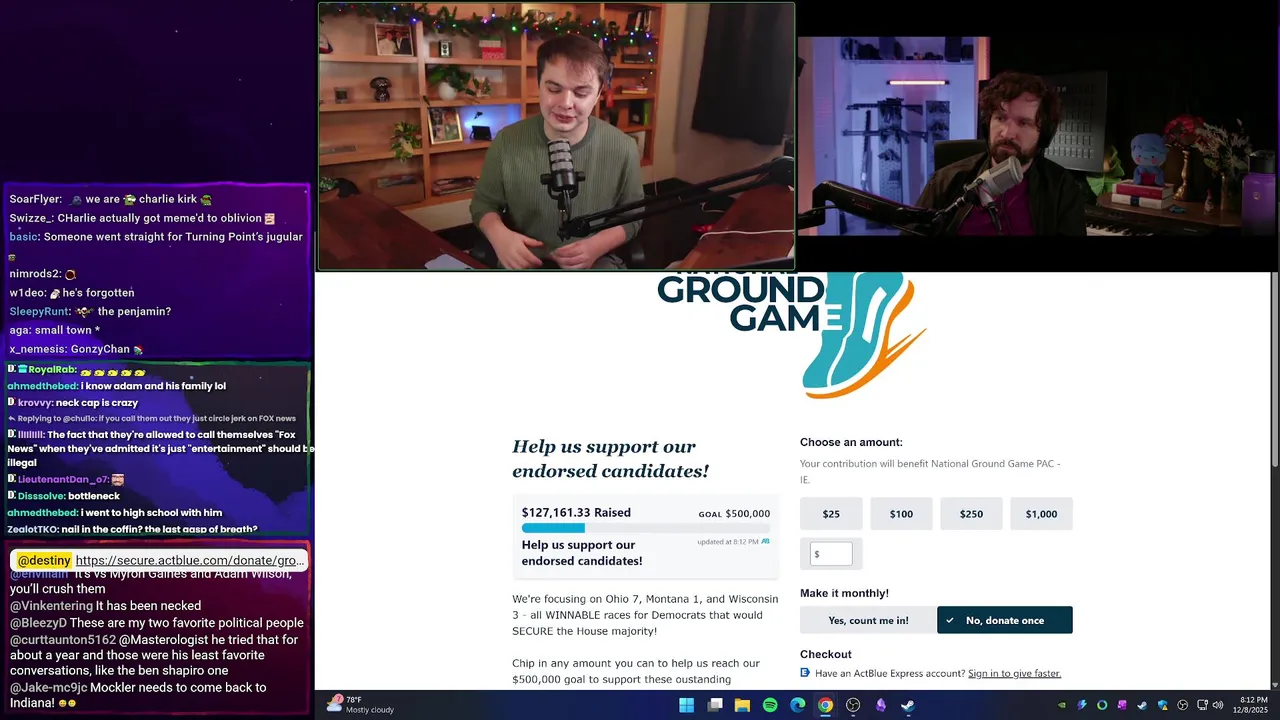Open the purple Obsidian taskbar app
The height and width of the screenshot is (720, 1280).
click(881, 705)
